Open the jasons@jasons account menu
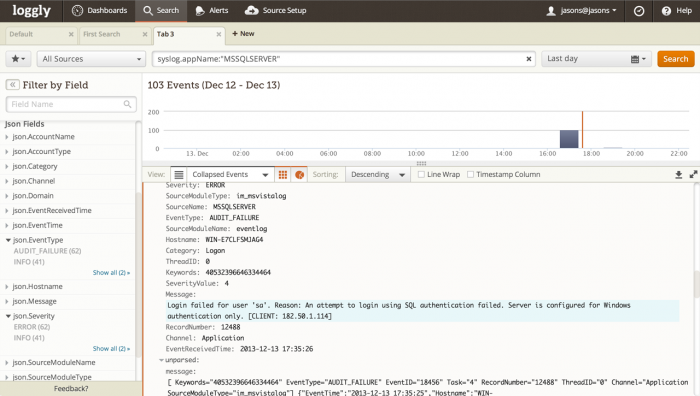700x396 pixels. click(x=581, y=10)
